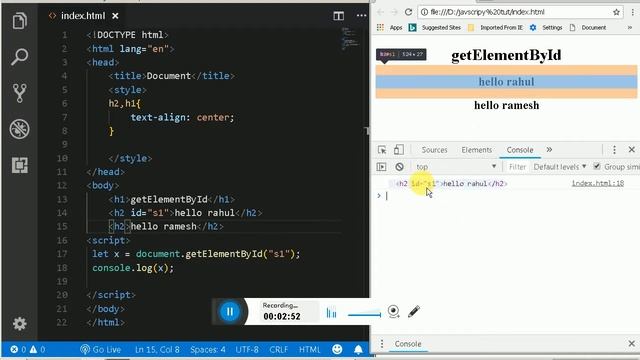The width and height of the screenshot is (640, 360).
Task: Open the Debug view icon
Action: point(19,129)
